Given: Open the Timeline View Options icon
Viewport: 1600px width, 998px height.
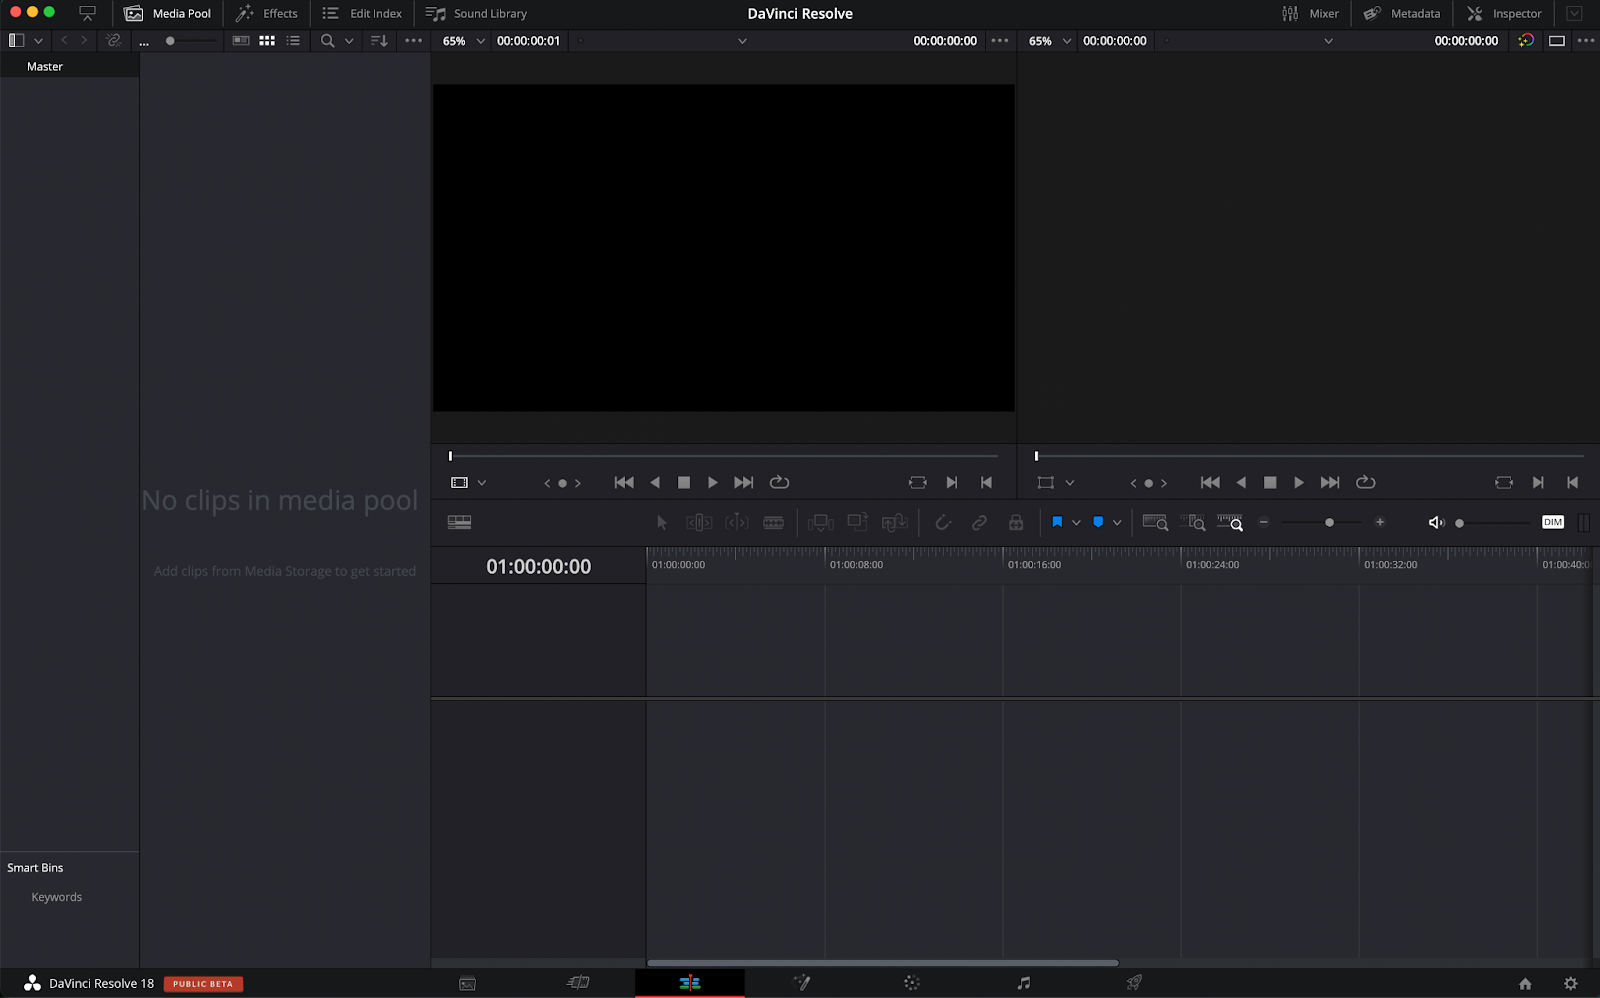Looking at the screenshot, I should [459, 522].
